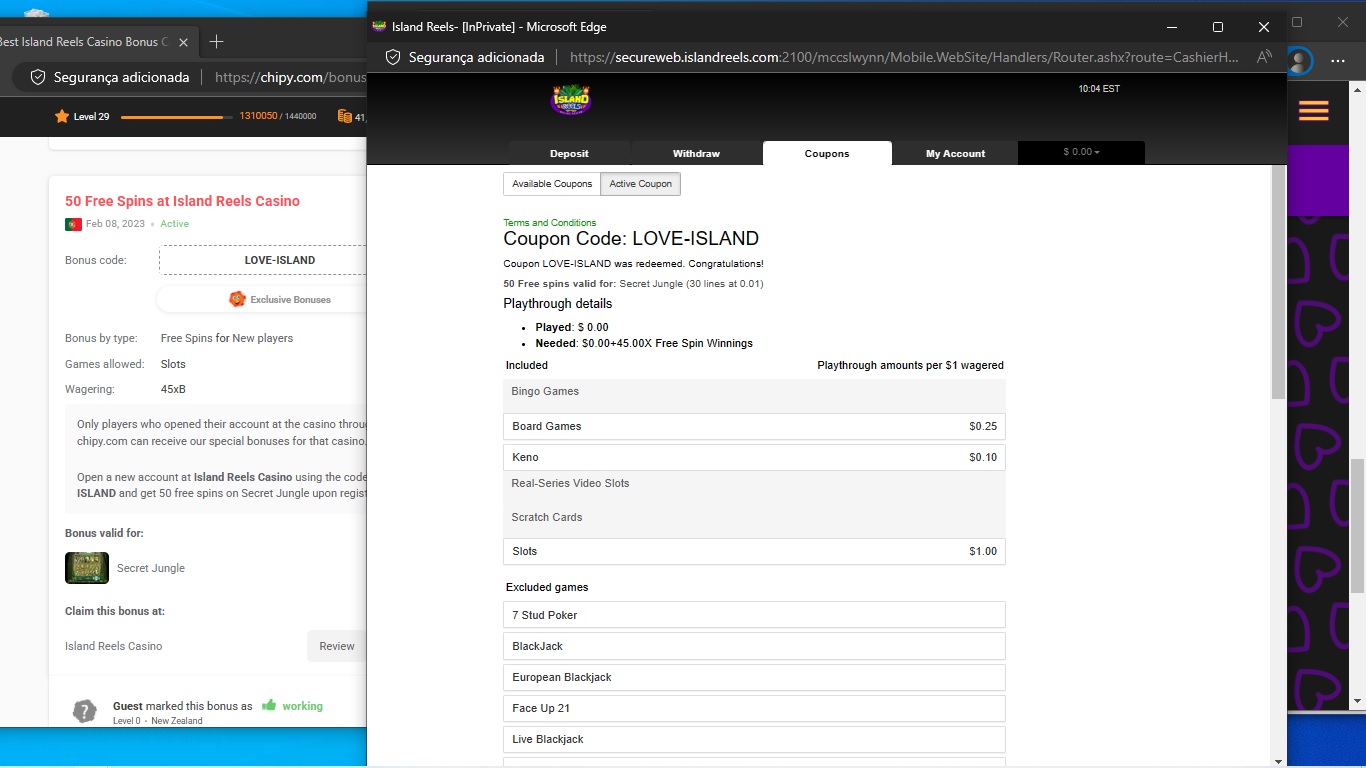Viewport: 1366px width, 768px height.
Task: Open the orange hamburger menu
Action: 1313,111
